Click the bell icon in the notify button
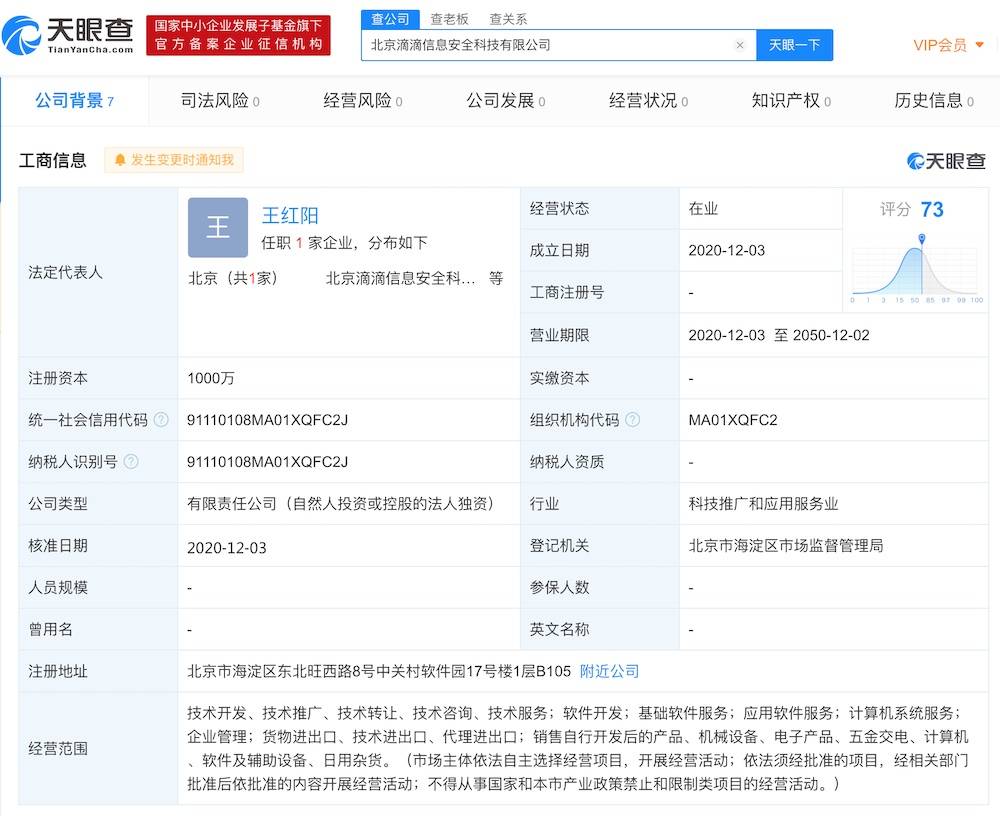 click(120, 160)
